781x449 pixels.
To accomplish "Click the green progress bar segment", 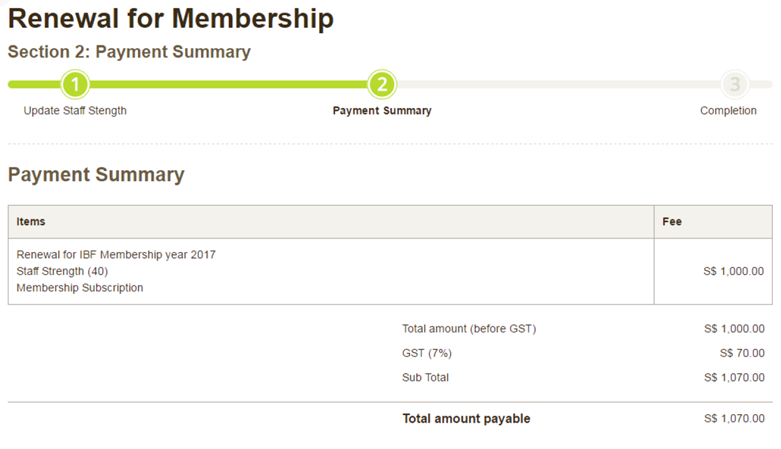I will click(x=228, y=85).
